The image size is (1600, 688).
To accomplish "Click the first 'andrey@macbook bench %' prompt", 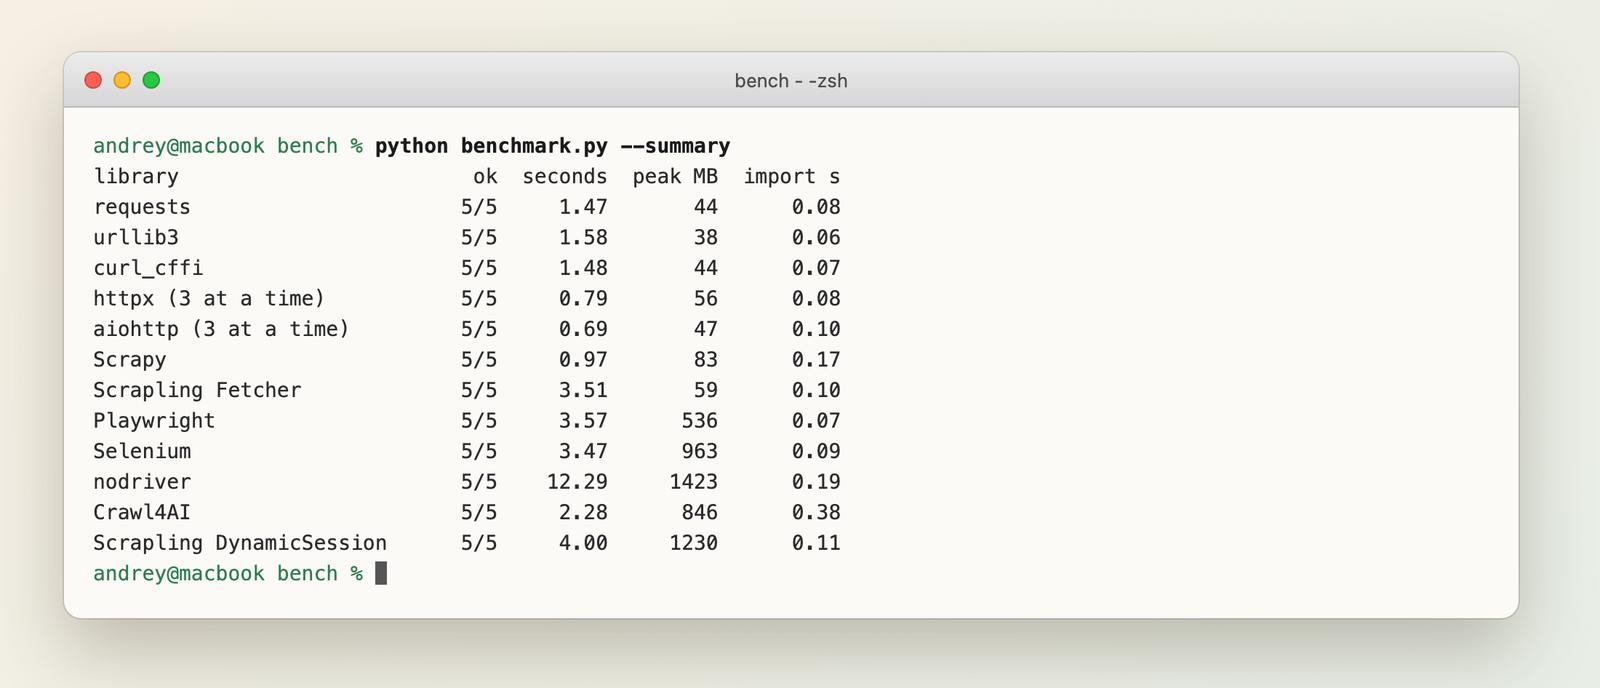I will [x=228, y=146].
